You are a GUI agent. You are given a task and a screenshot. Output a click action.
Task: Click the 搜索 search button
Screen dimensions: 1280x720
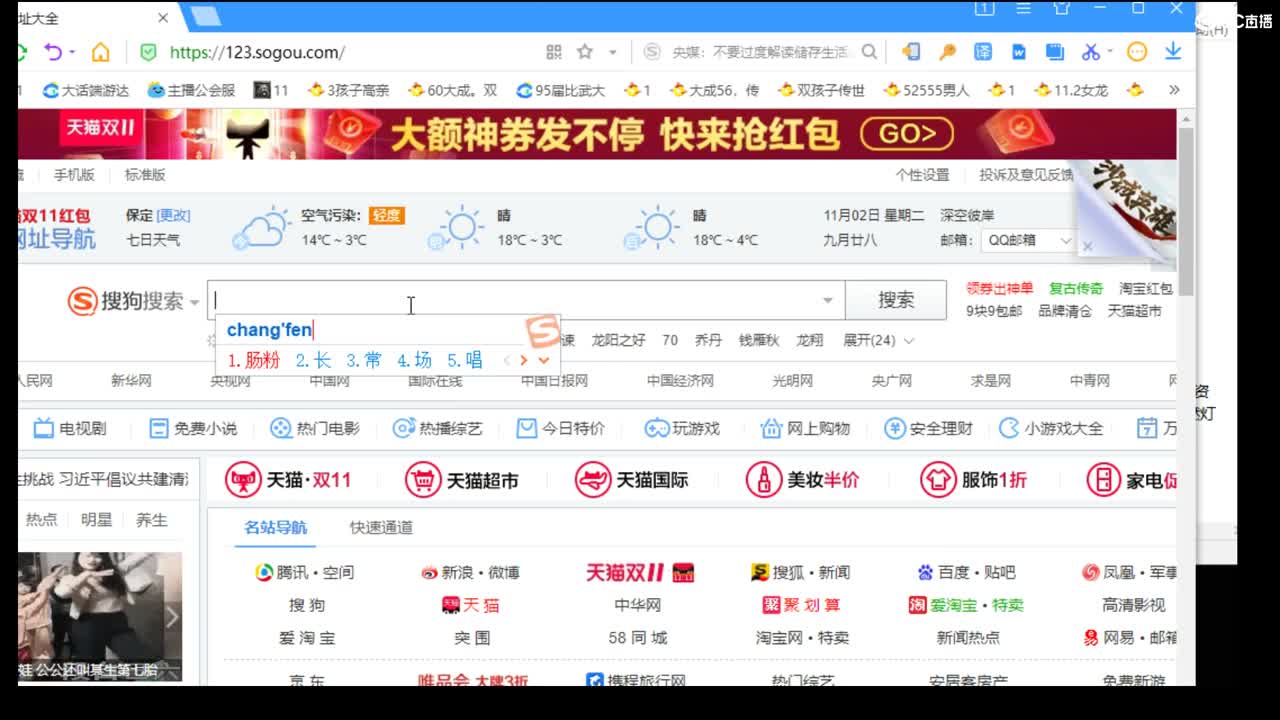tap(896, 300)
